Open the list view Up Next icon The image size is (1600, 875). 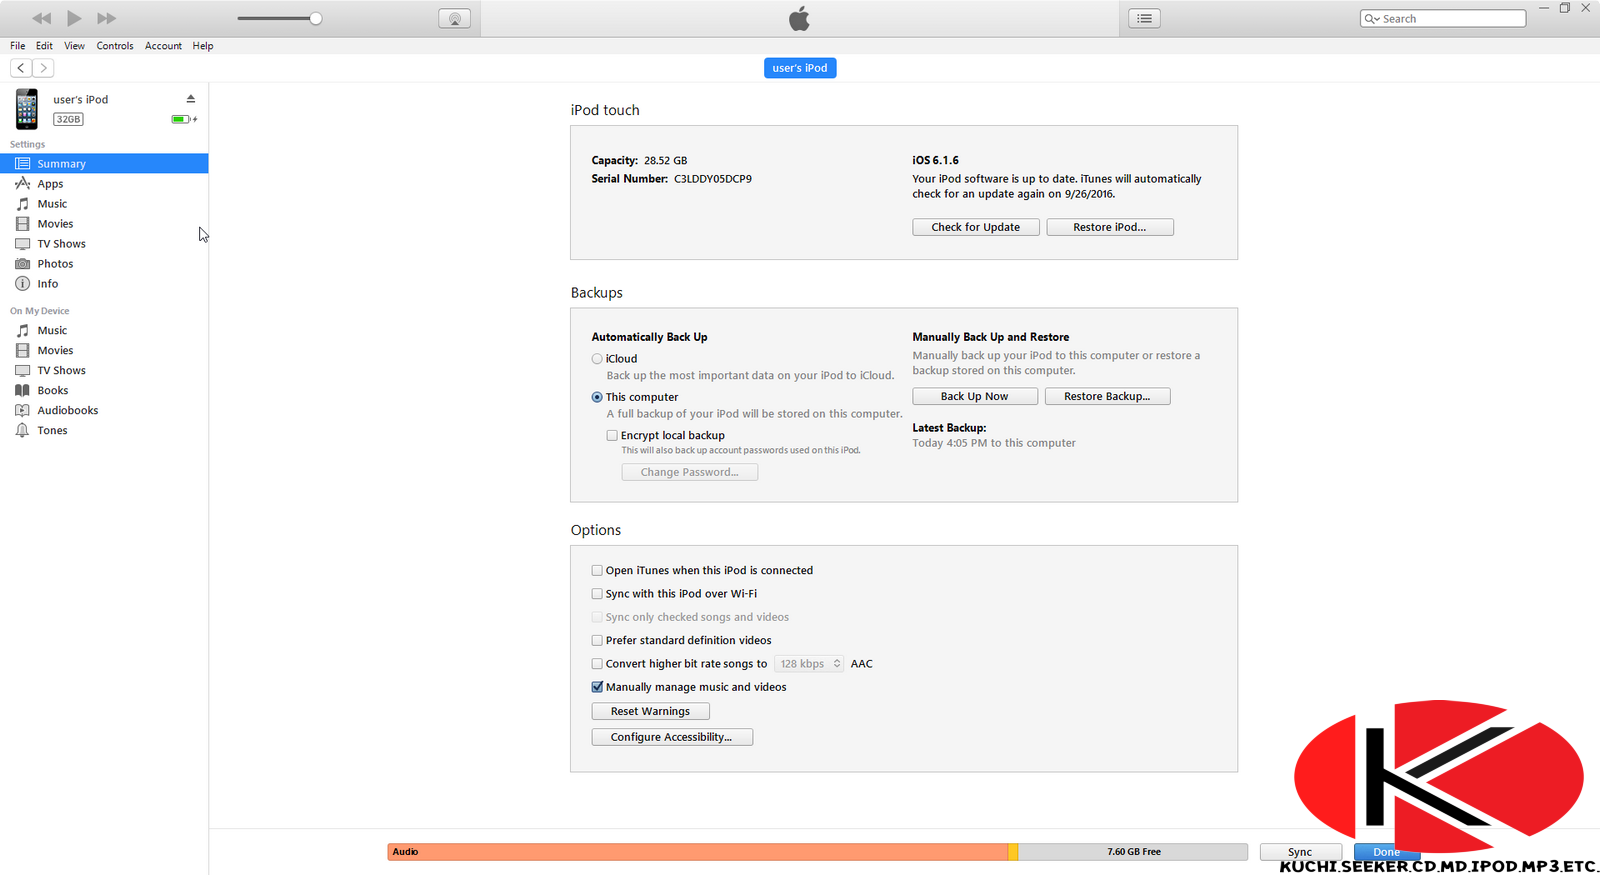(1144, 18)
